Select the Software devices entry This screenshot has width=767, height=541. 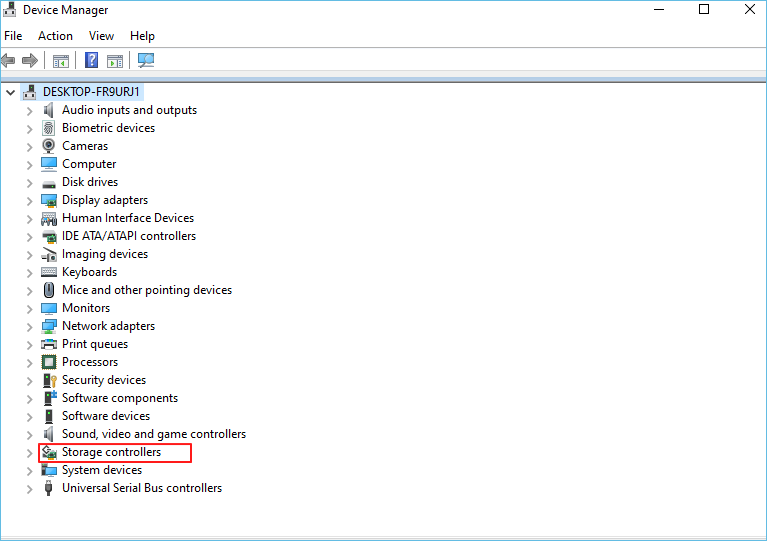[106, 416]
